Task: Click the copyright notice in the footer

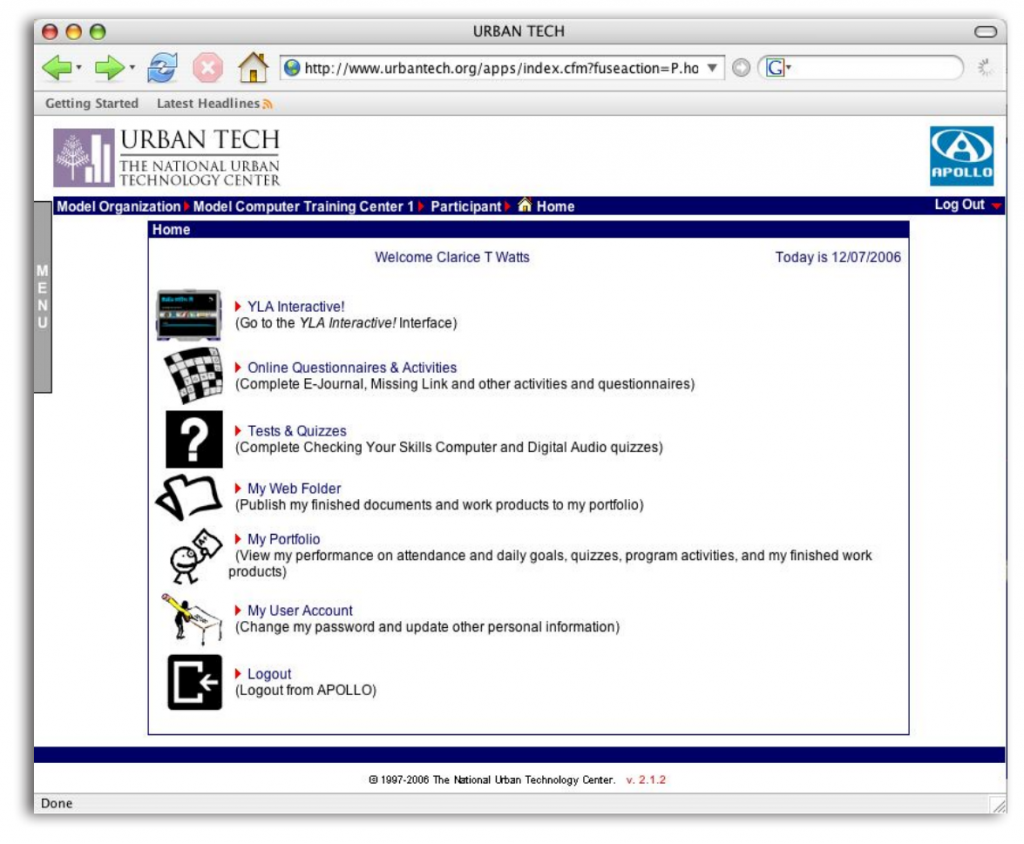Action: (492, 779)
